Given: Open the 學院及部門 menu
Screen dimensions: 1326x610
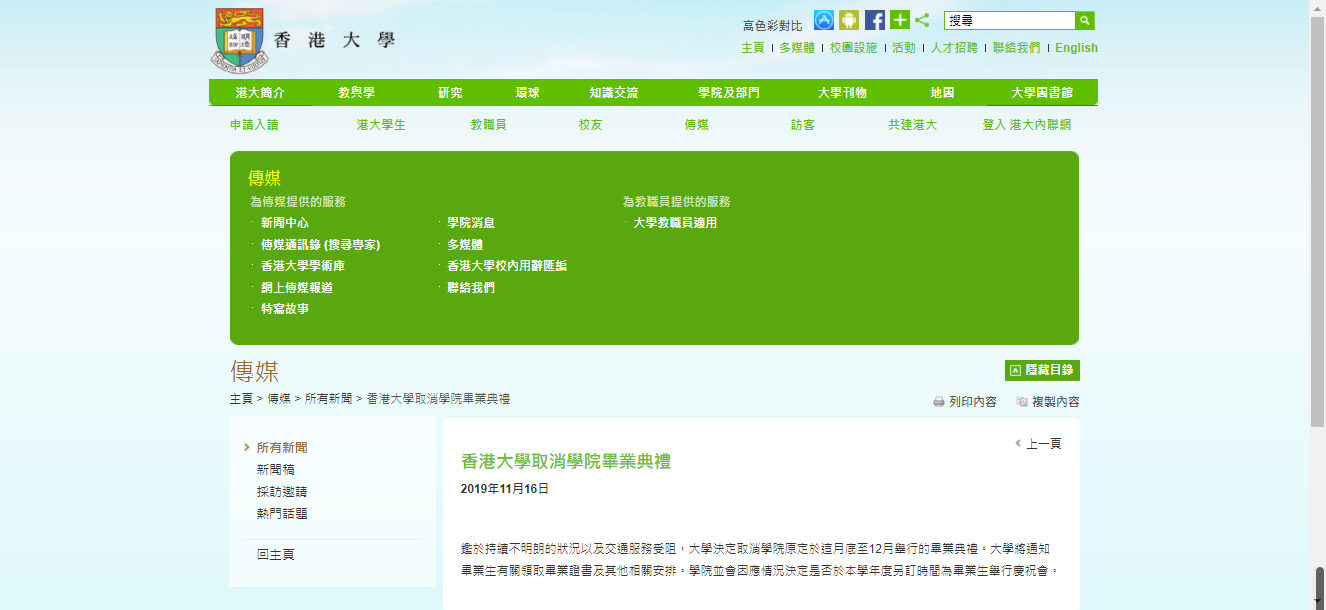Looking at the screenshot, I should point(729,93).
